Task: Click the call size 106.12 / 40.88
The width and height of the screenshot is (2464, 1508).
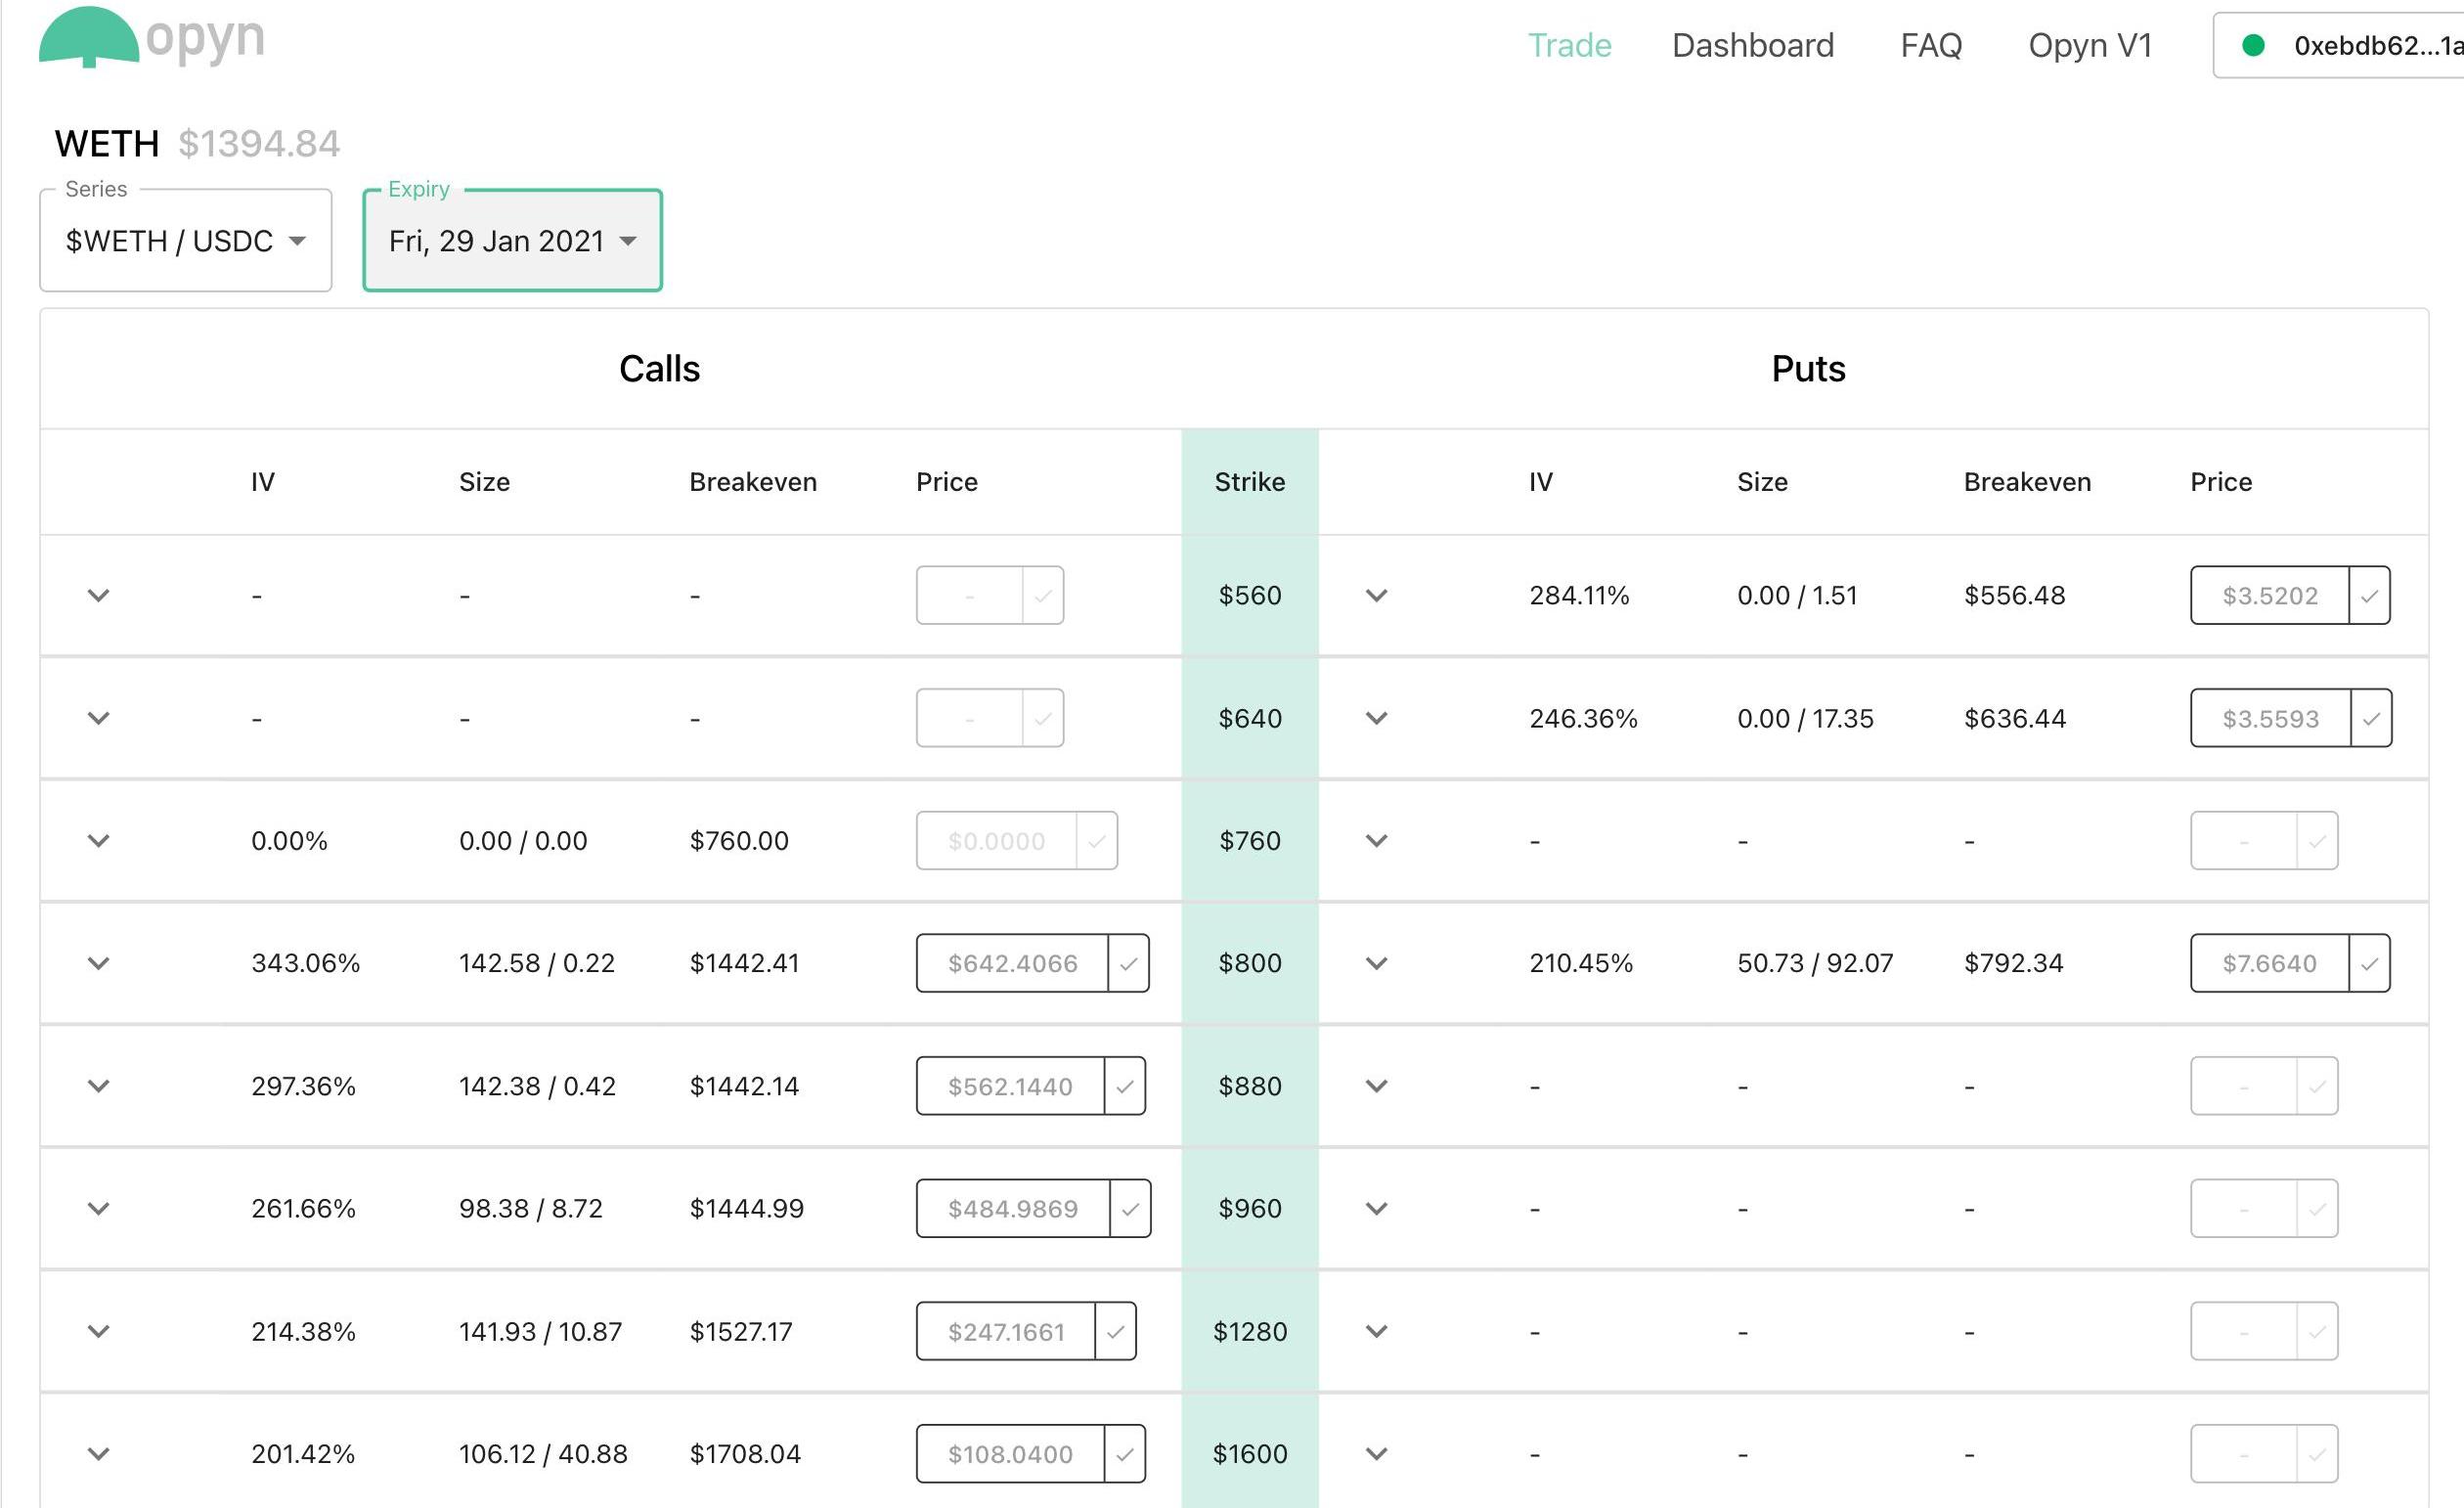Action: point(543,1454)
